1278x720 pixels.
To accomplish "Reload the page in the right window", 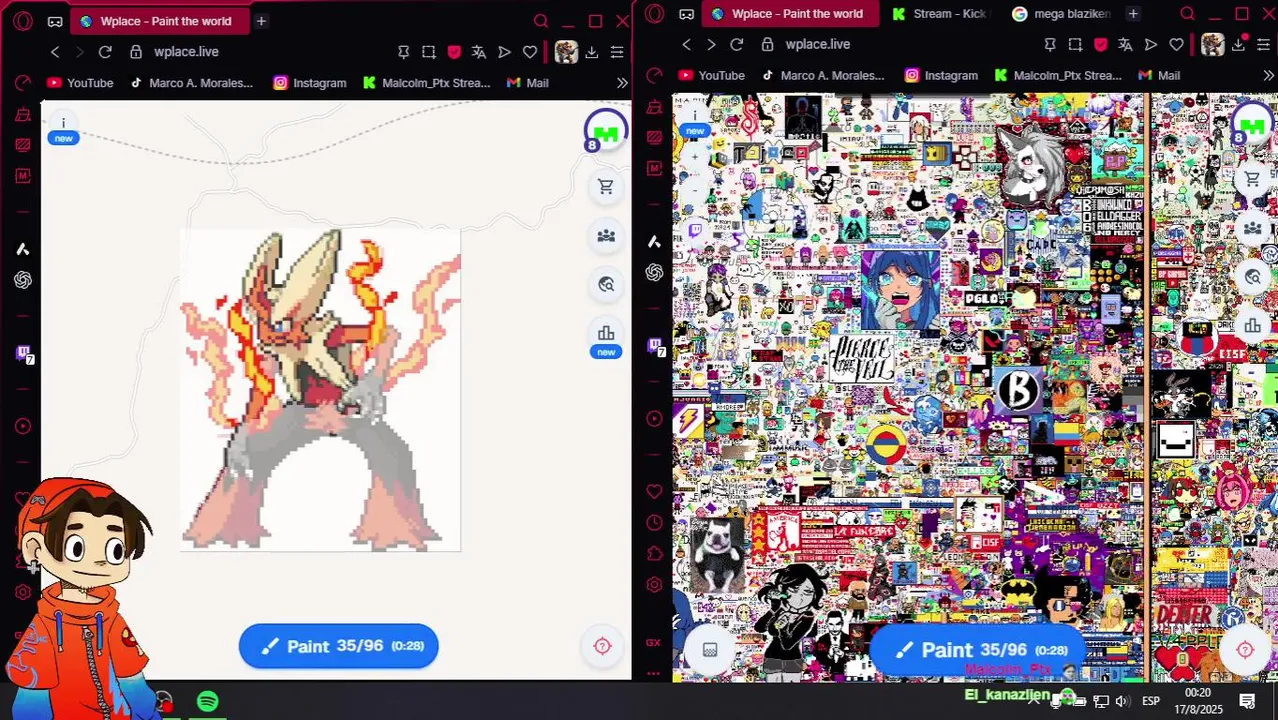I will pyautogui.click(x=737, y=44).
